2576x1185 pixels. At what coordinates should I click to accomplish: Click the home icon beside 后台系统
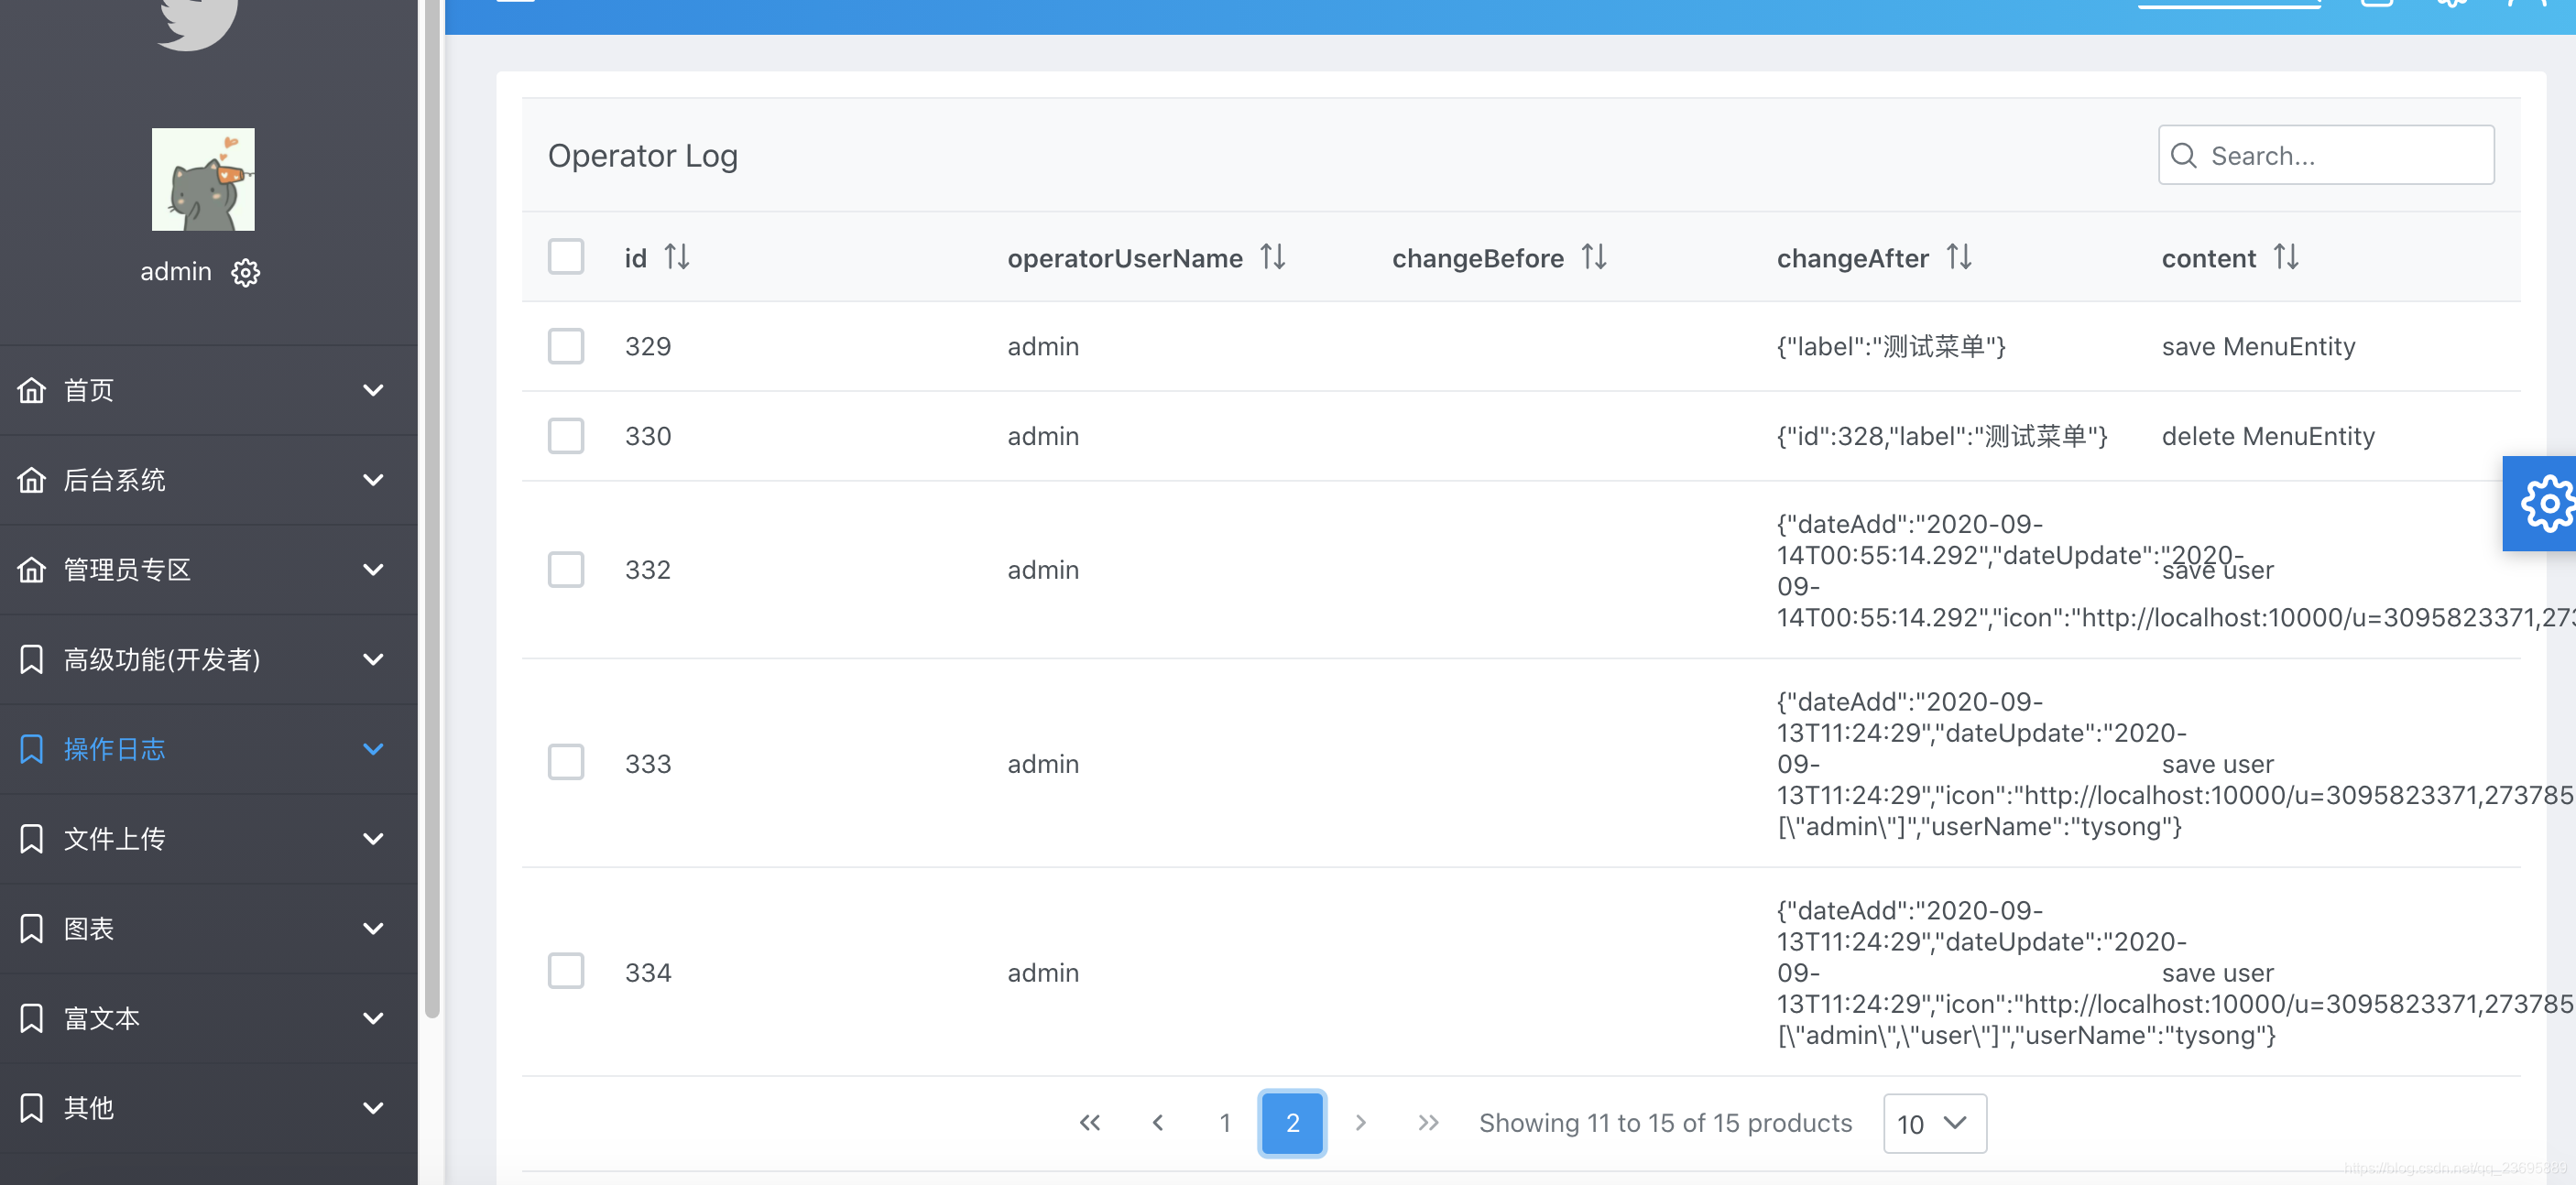tap(32, 480)
